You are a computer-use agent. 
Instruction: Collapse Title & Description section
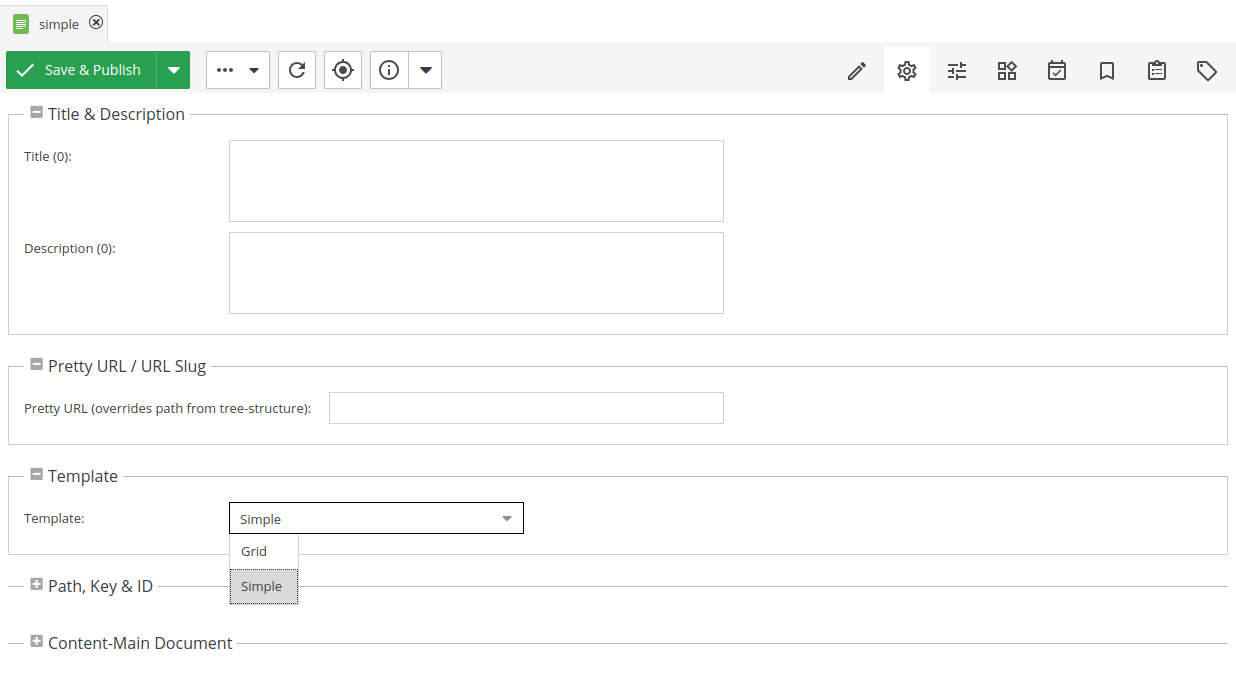tap(37, 113)
